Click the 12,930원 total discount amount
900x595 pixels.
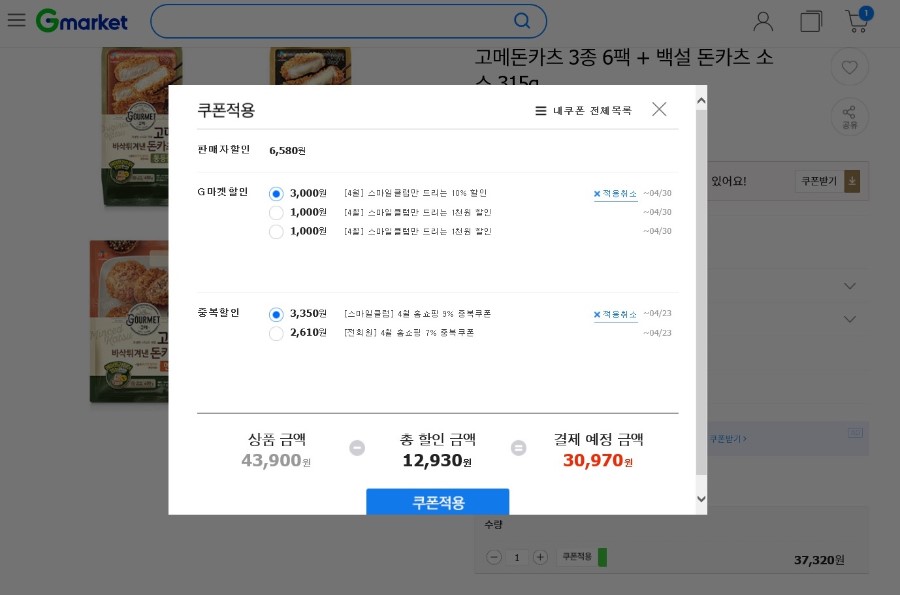(x=437, y=460)
